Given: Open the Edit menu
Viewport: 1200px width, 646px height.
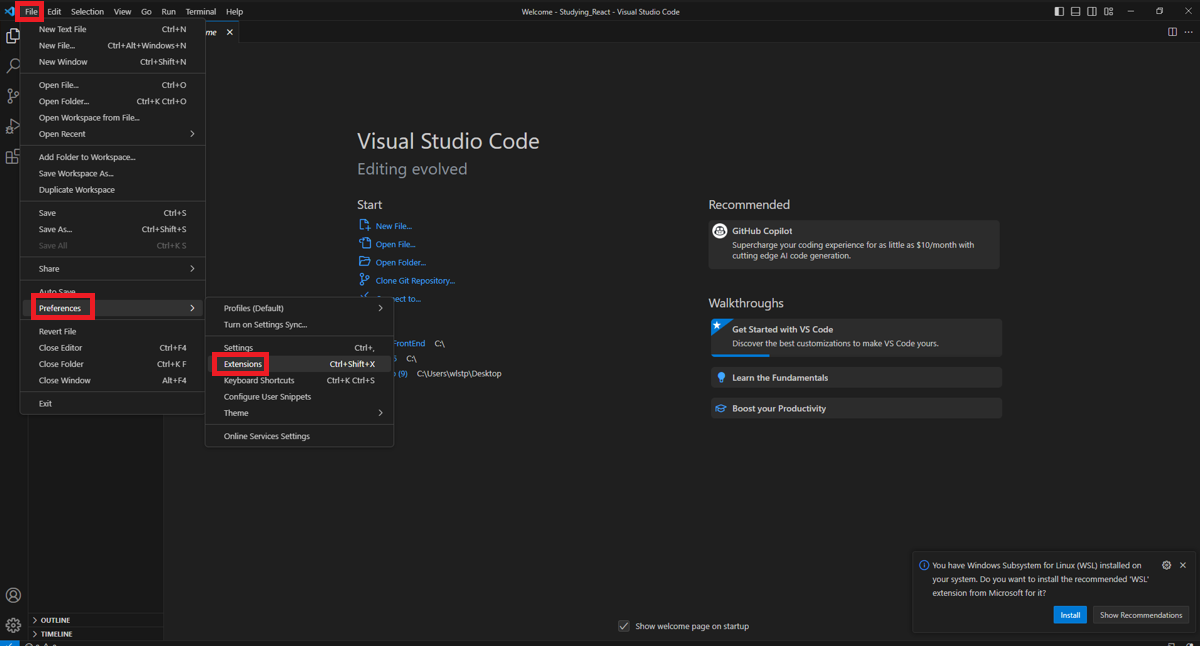Looking at the screenshot, I should point(54,12).
